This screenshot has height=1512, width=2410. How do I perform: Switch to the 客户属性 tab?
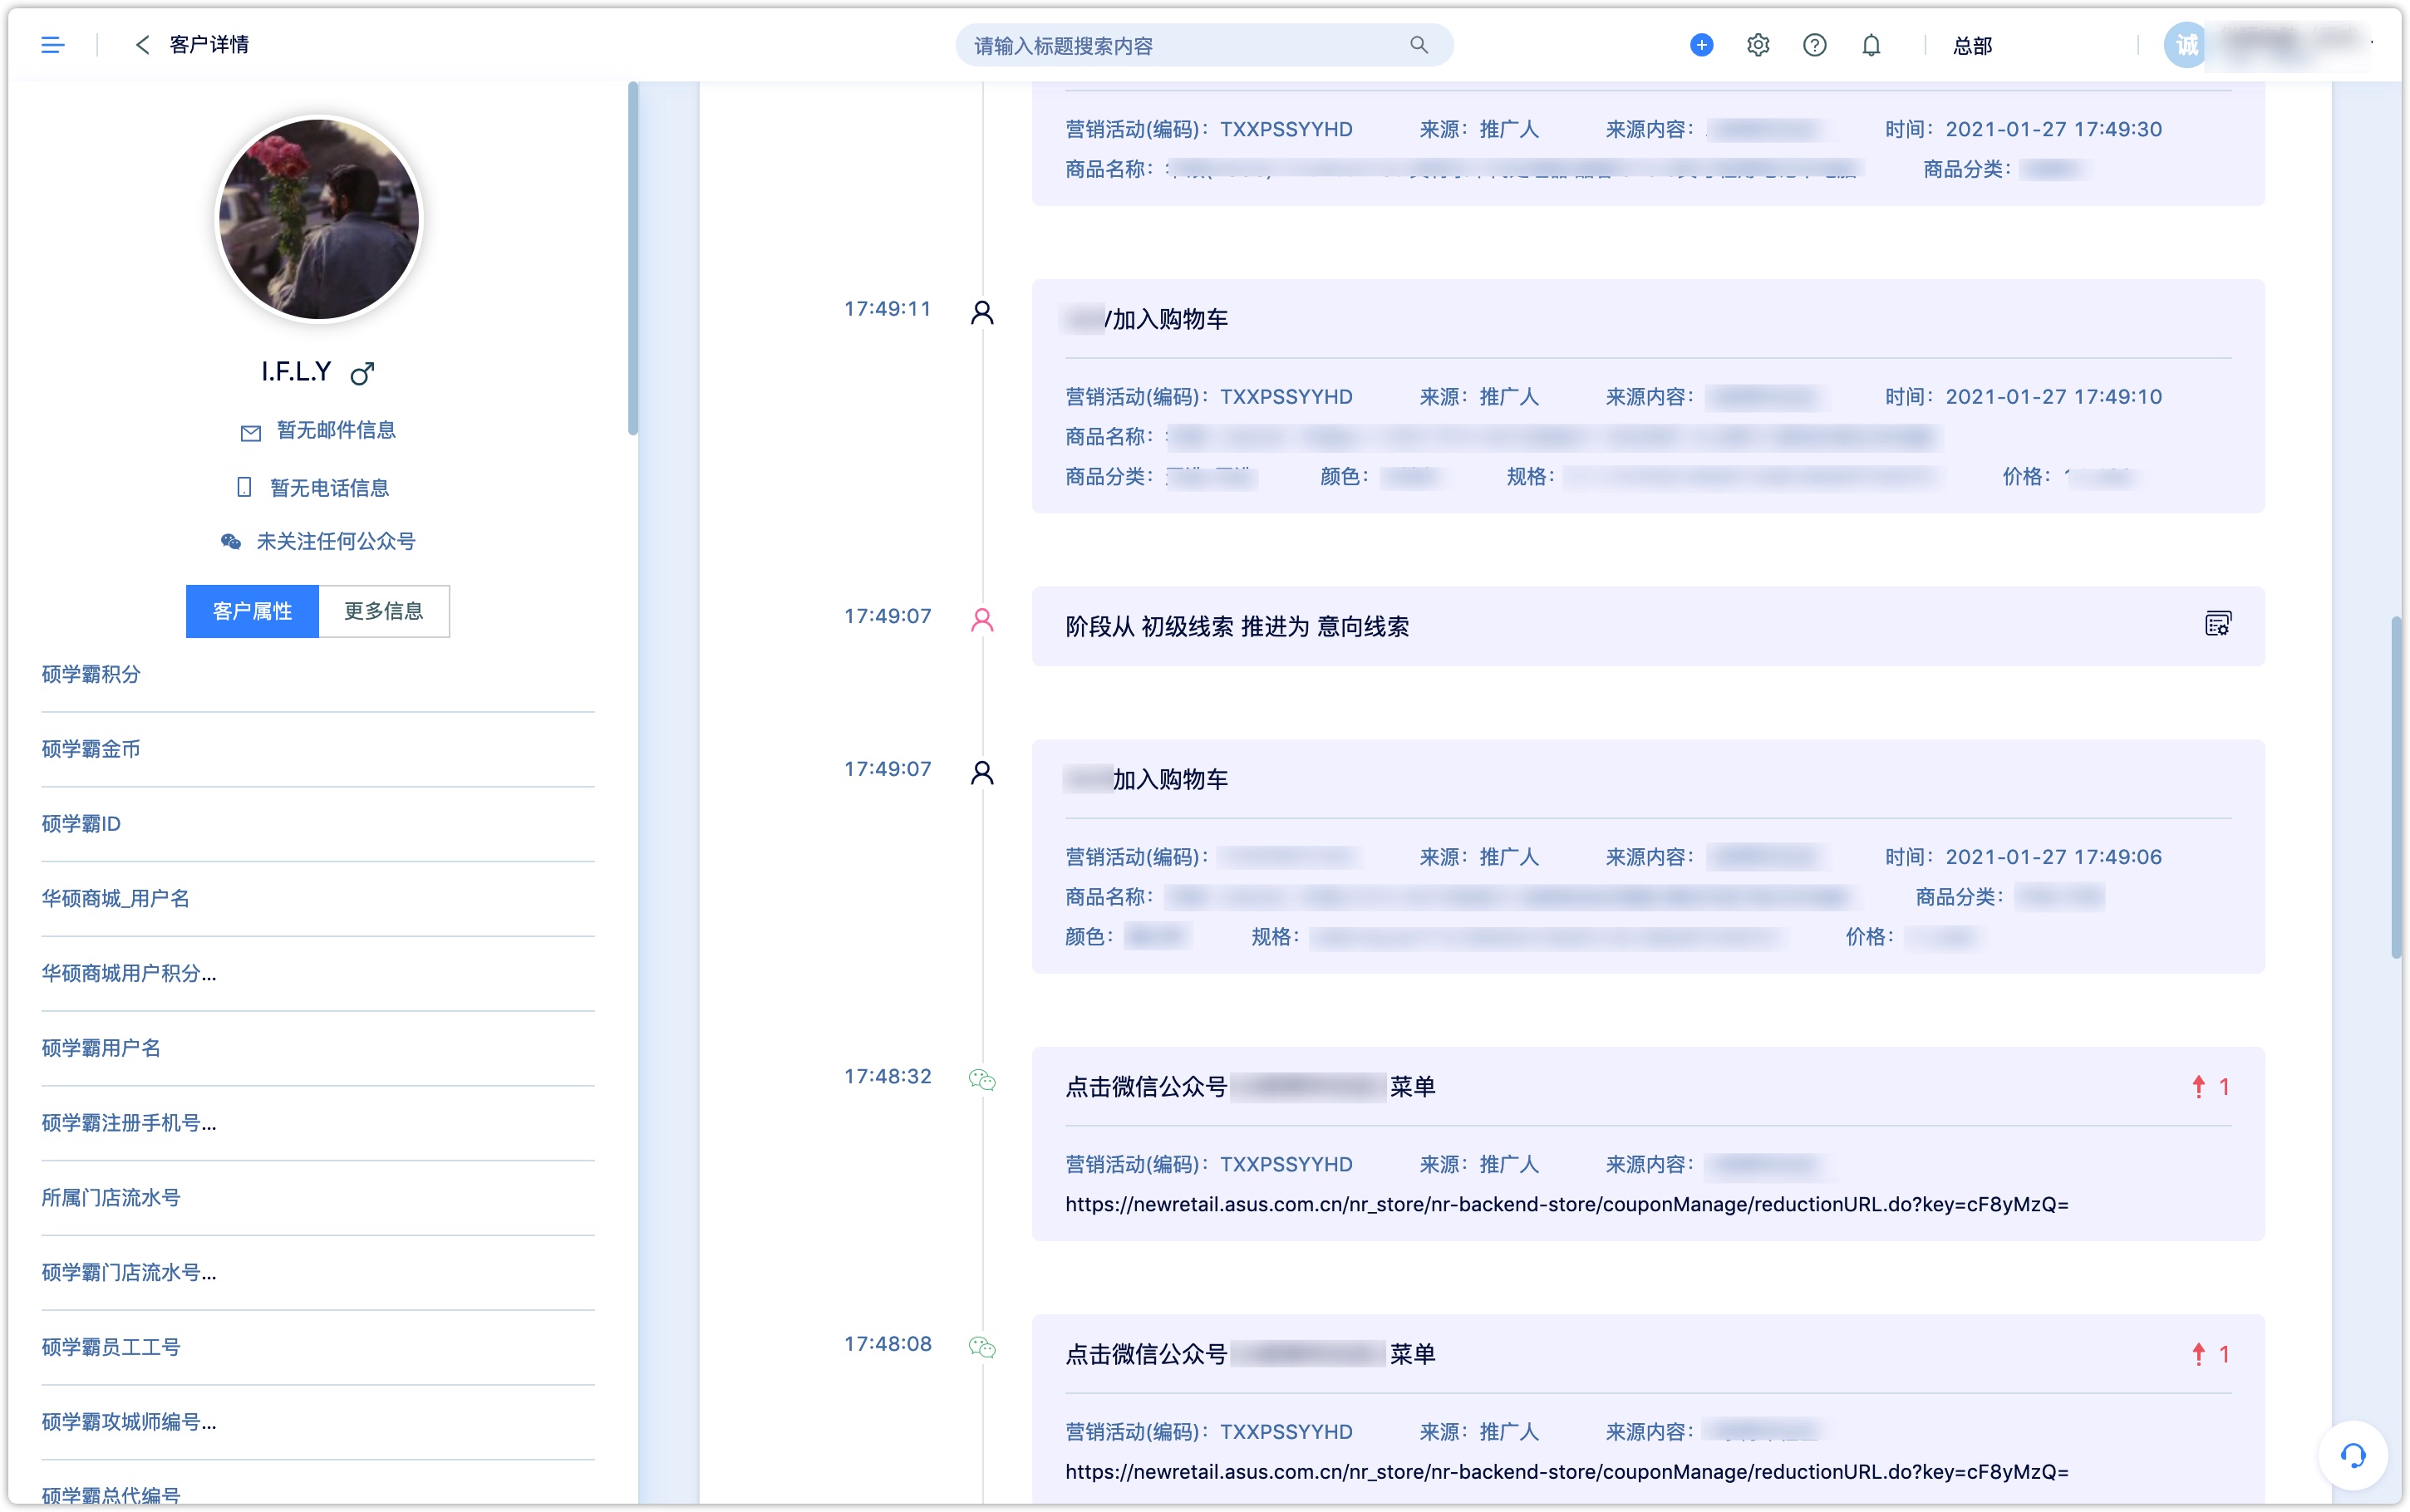pyautogui.click(x=252, y=611)
